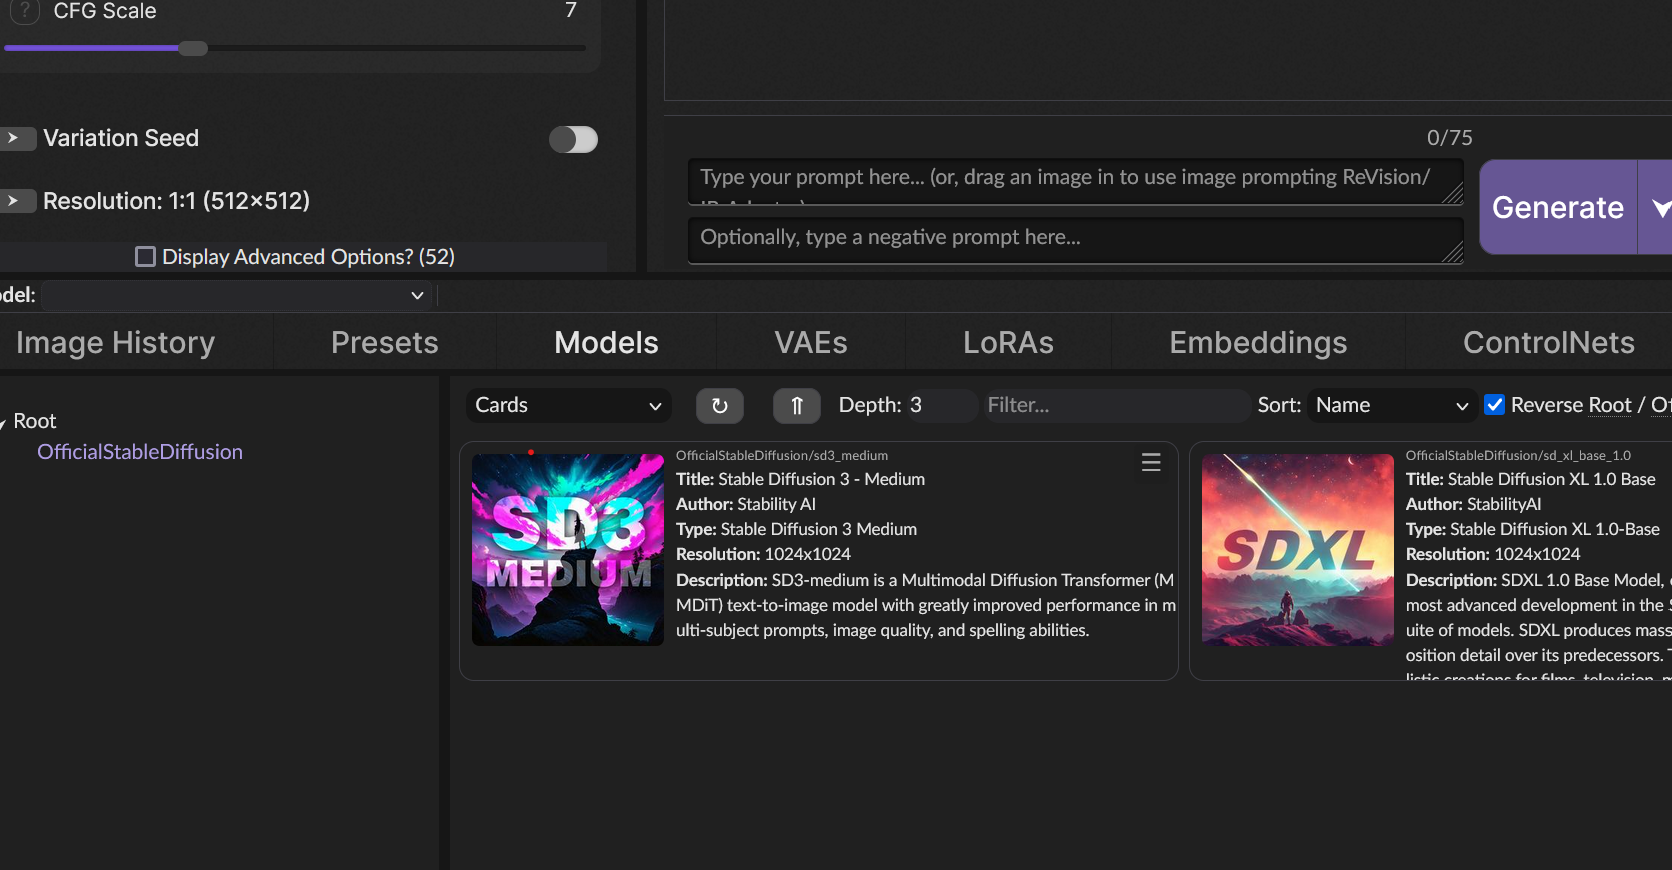Screen dimensions: 1672x870
Task: Click the negative prompt text box
Action: coord(1076,240)
